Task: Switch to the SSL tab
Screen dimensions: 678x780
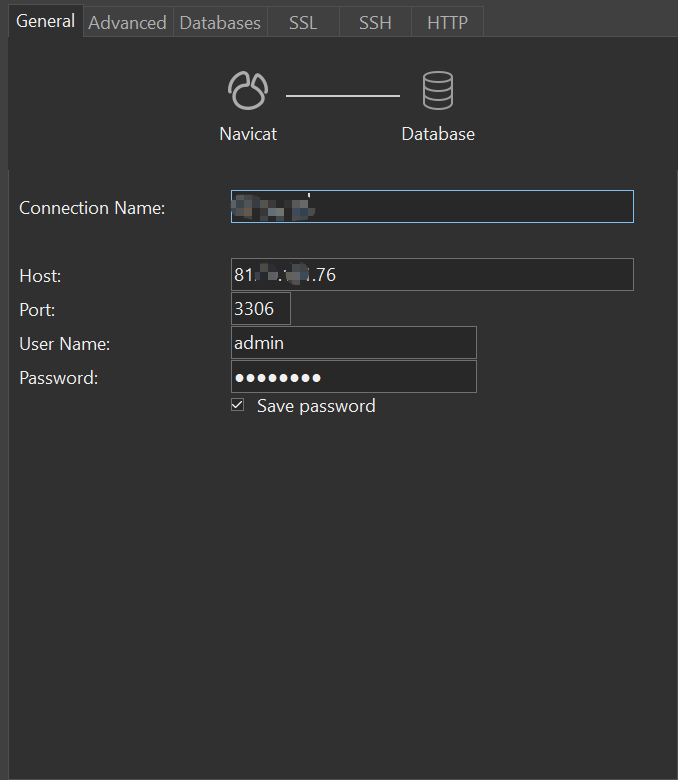Action: point(303,22)
